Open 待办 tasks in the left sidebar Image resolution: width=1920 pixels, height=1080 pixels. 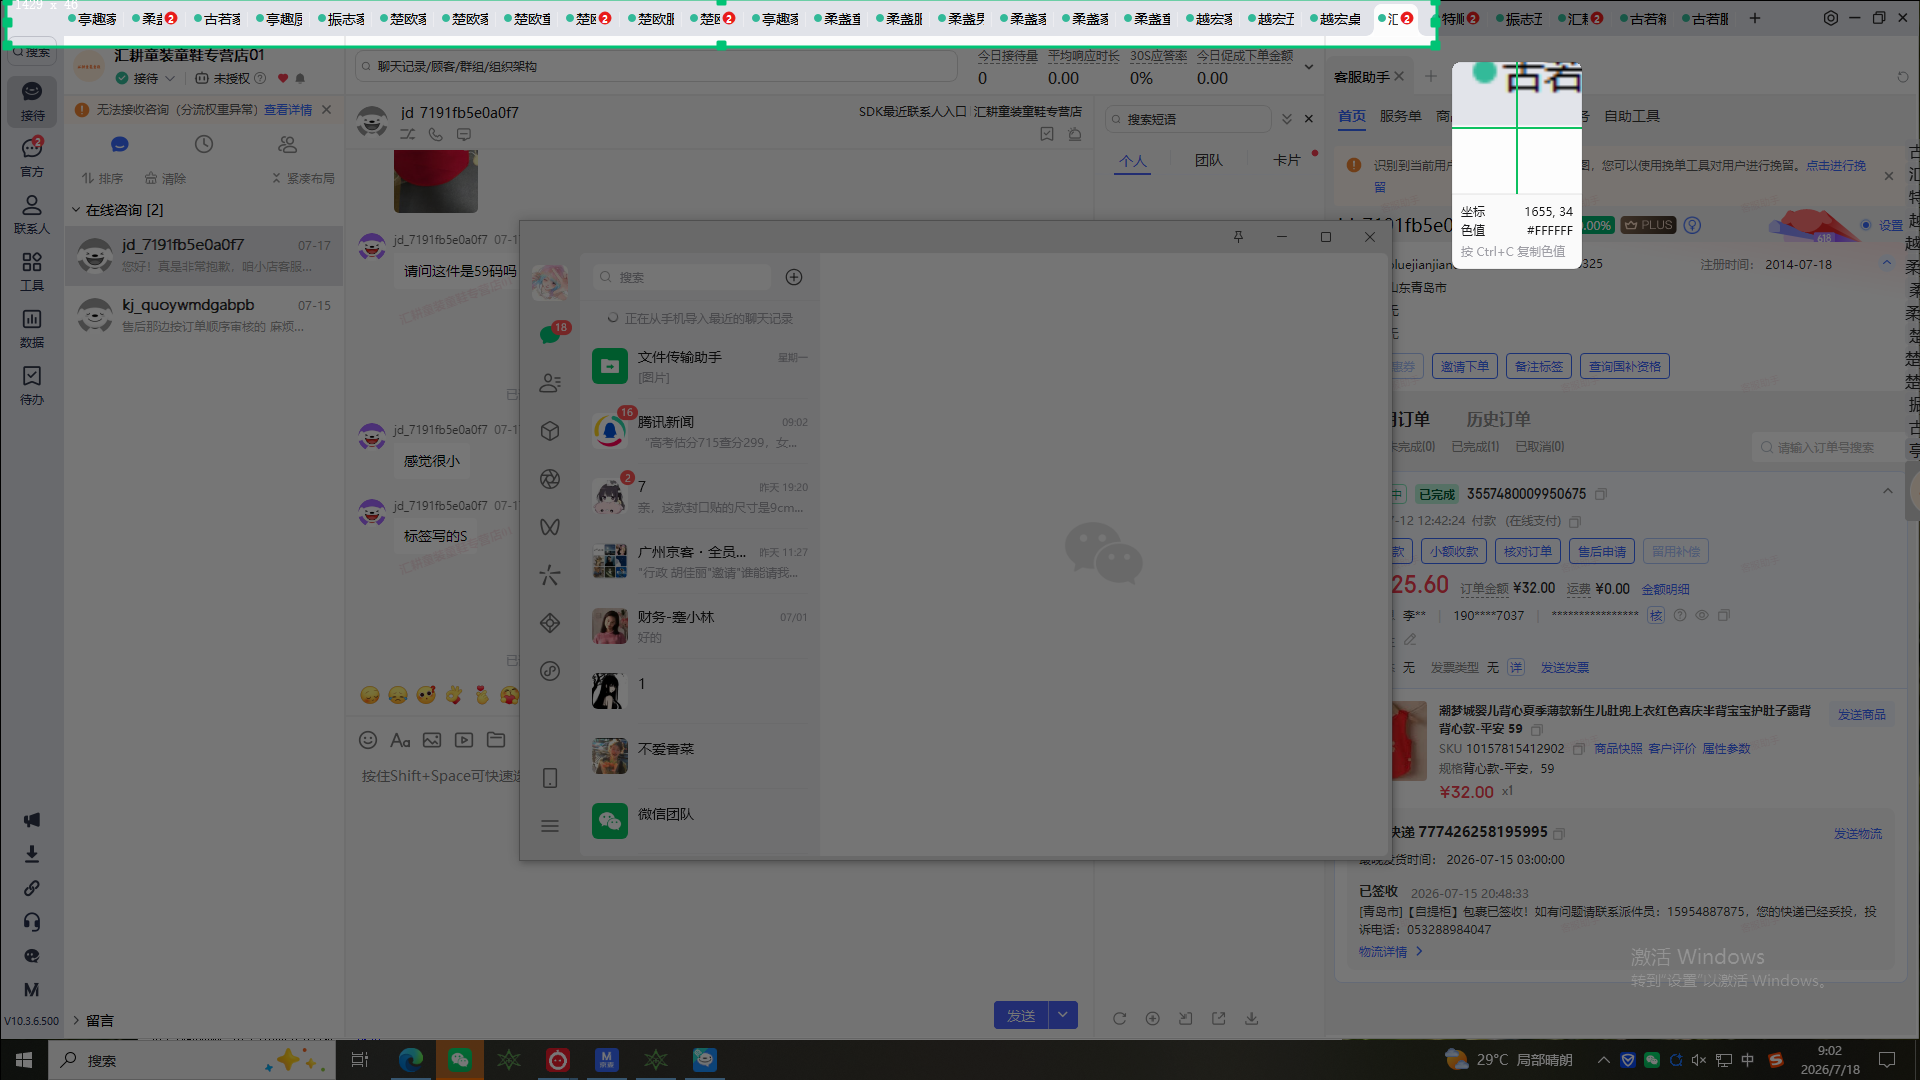point(32,385)
